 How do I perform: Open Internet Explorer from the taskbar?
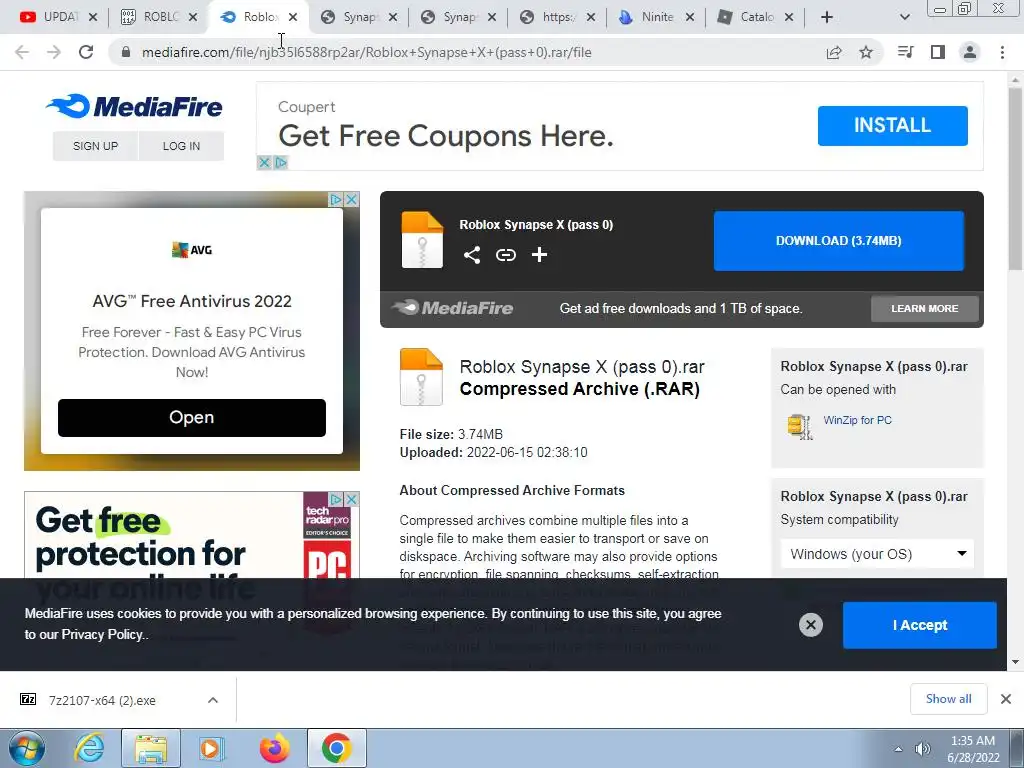(x=89, y=748)
